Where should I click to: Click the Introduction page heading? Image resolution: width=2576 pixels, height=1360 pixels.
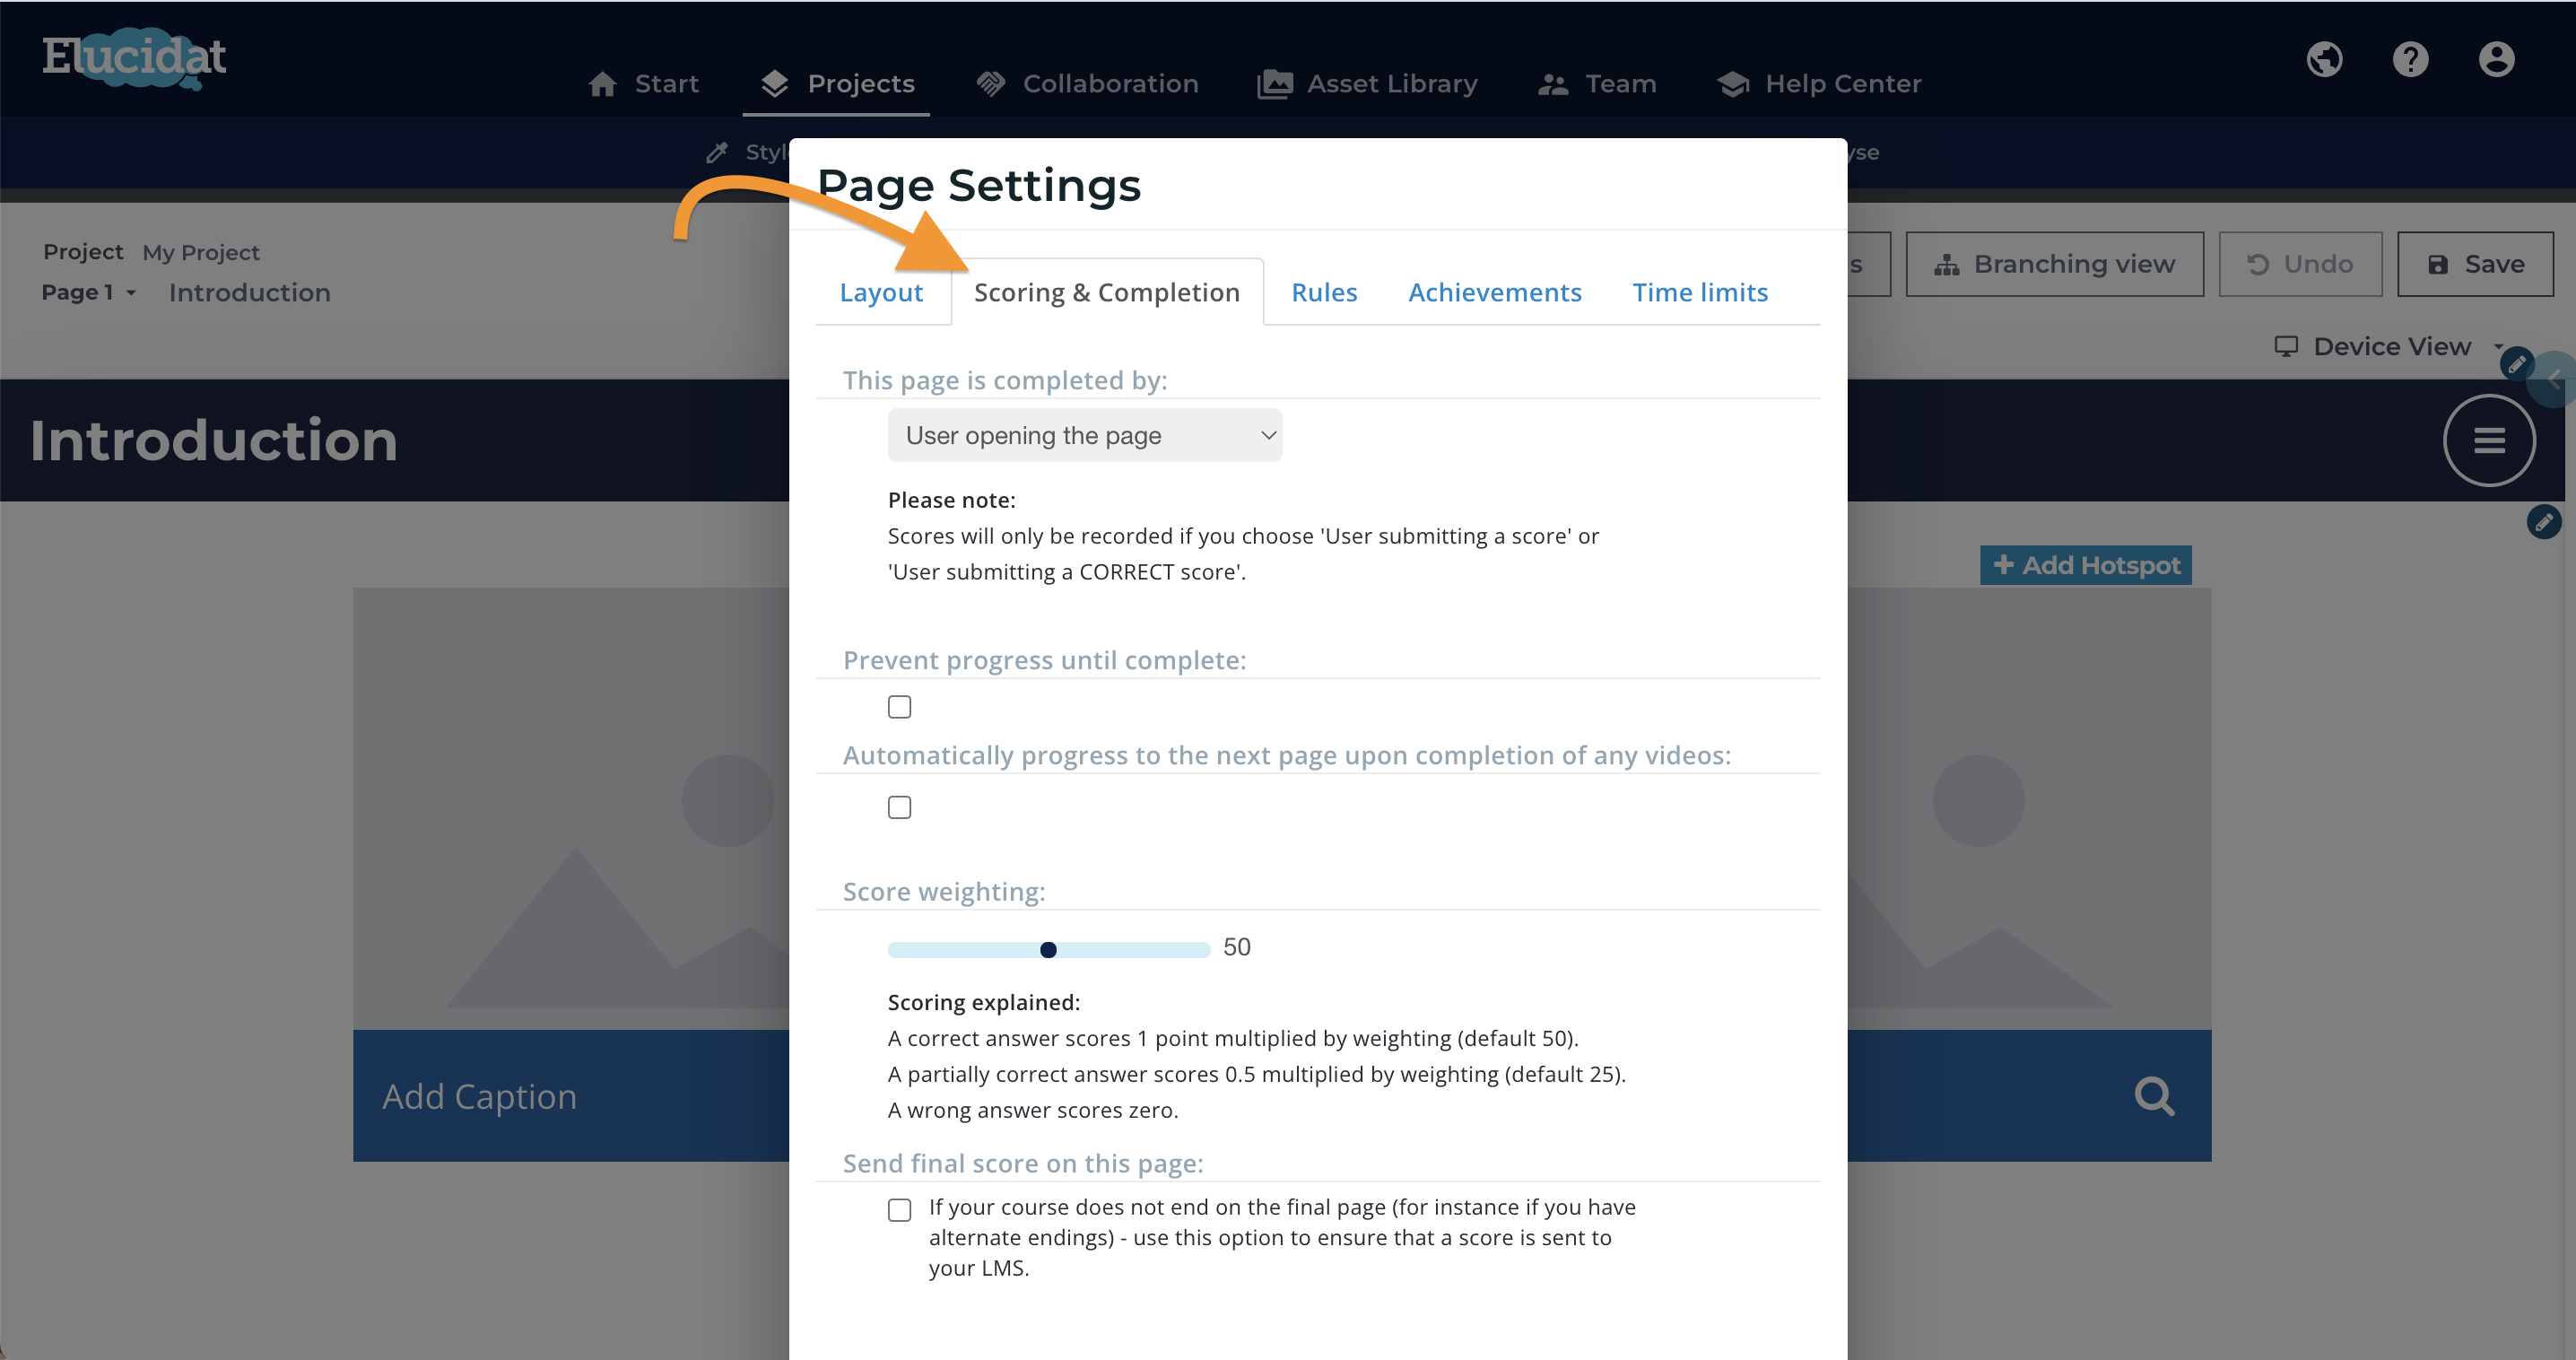pyautogui.click(x=214, y=440)
